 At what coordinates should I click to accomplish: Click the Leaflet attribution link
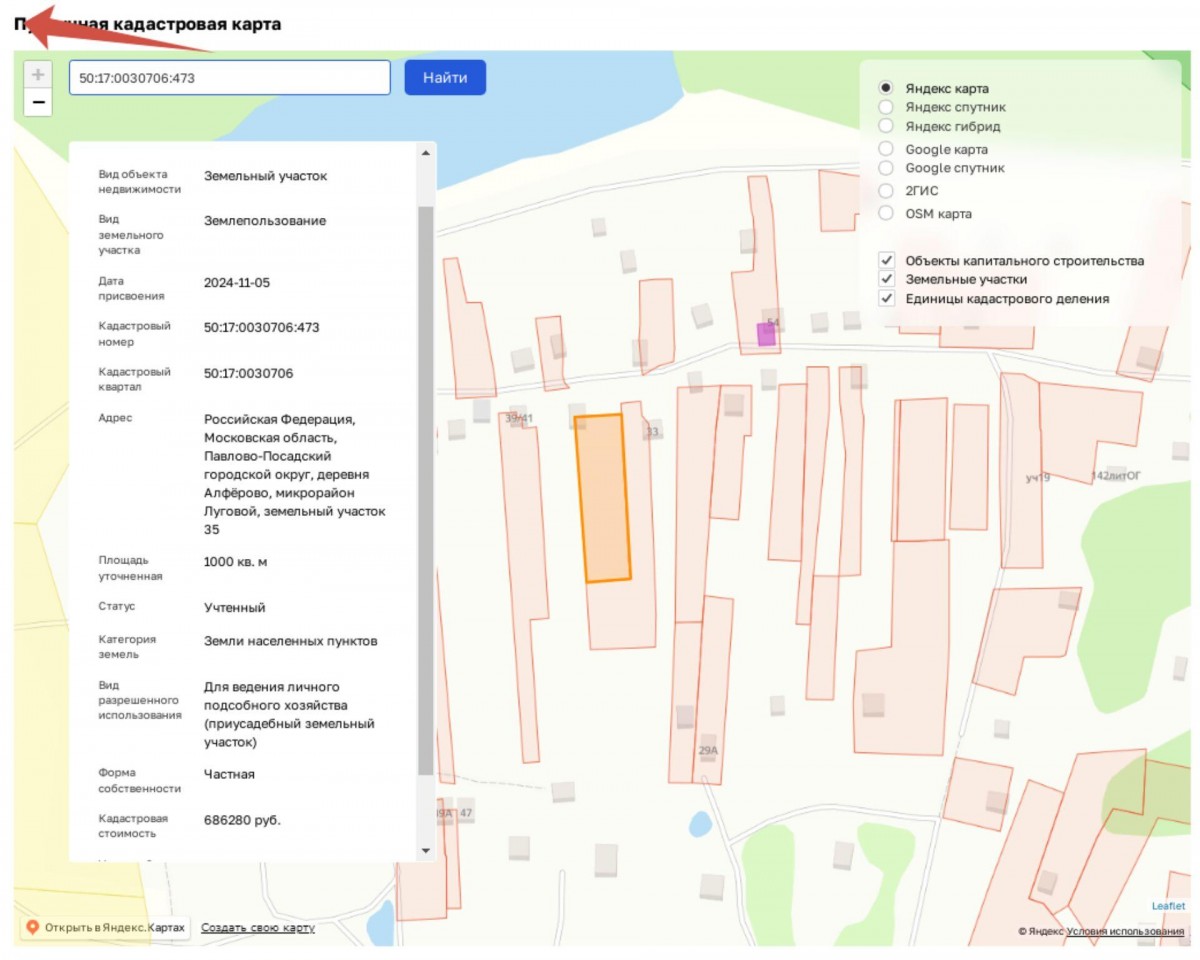pyautogui.click(x=1168, y=906)
